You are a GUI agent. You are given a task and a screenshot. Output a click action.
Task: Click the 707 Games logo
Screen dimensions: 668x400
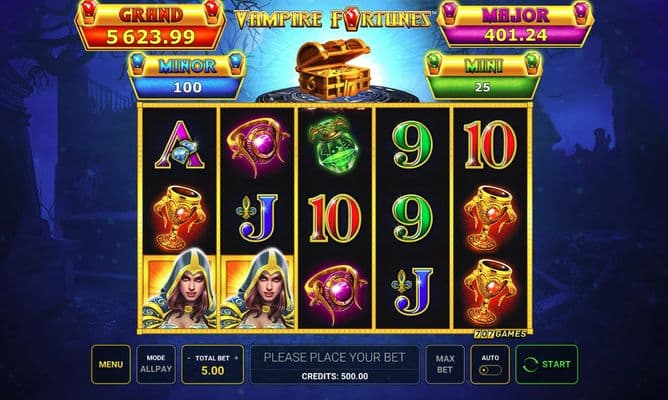click(500, 334)
